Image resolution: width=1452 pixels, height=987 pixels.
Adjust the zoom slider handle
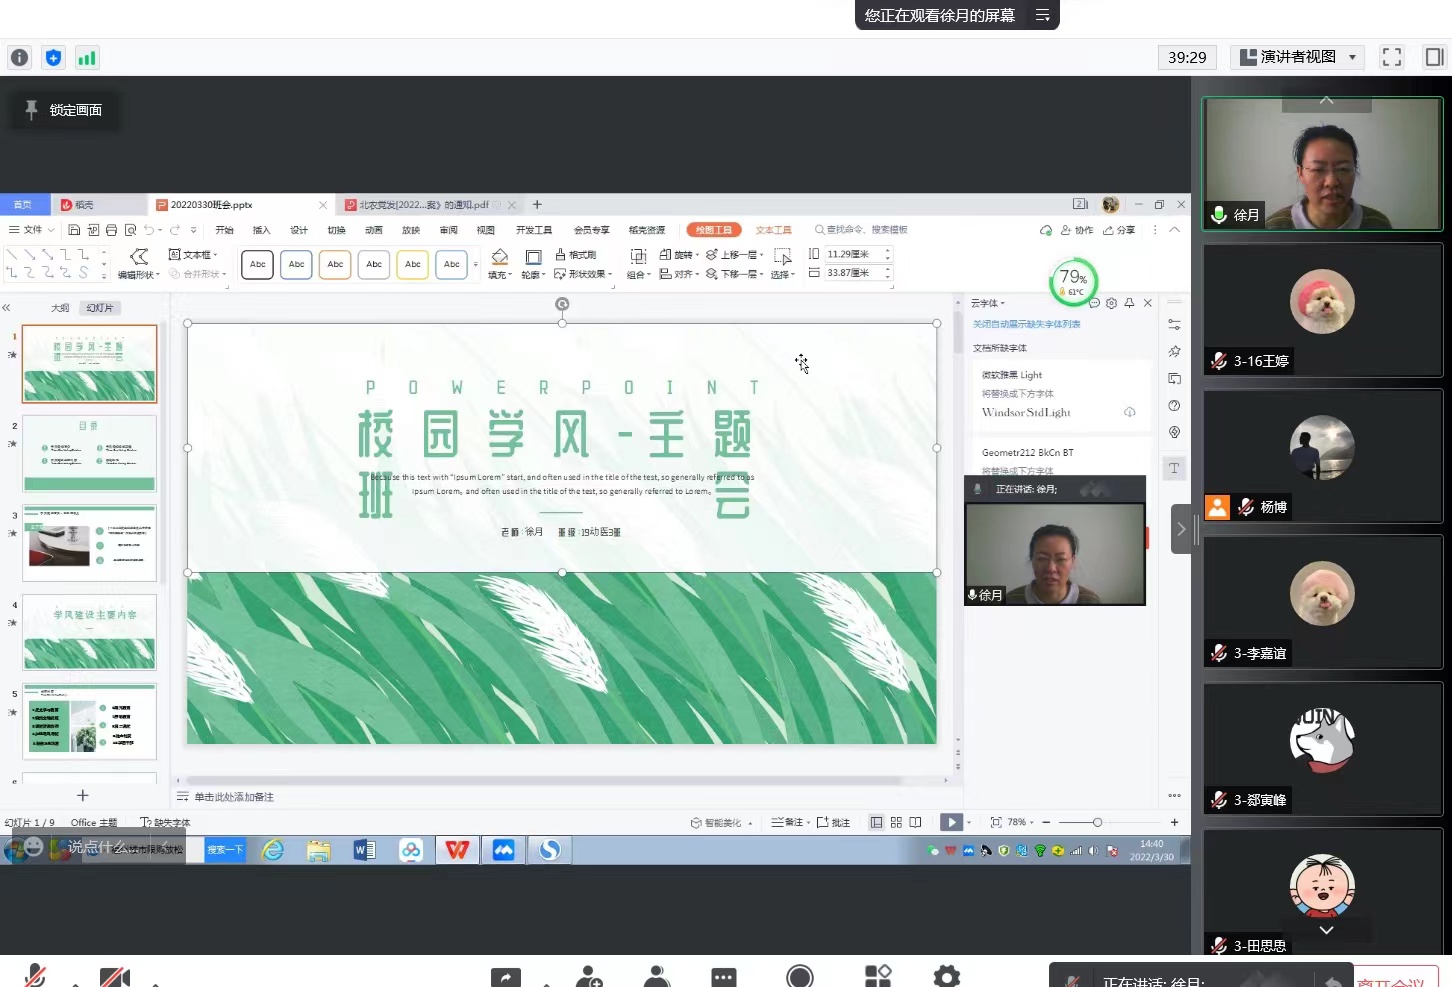(x=1097, y=822)
